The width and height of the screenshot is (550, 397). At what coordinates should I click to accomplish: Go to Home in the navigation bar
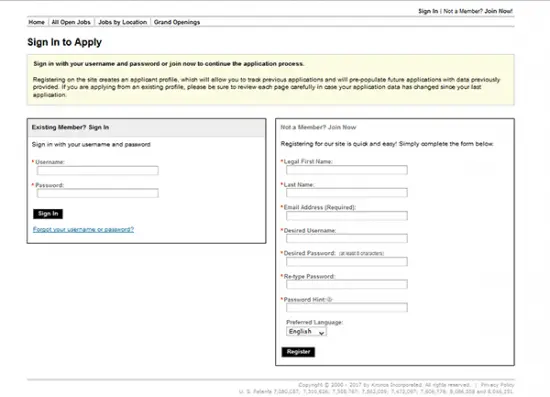36,22
